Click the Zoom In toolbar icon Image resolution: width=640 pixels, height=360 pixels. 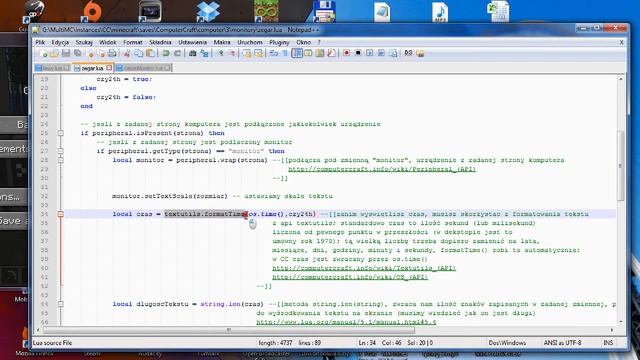coord(221,53)
